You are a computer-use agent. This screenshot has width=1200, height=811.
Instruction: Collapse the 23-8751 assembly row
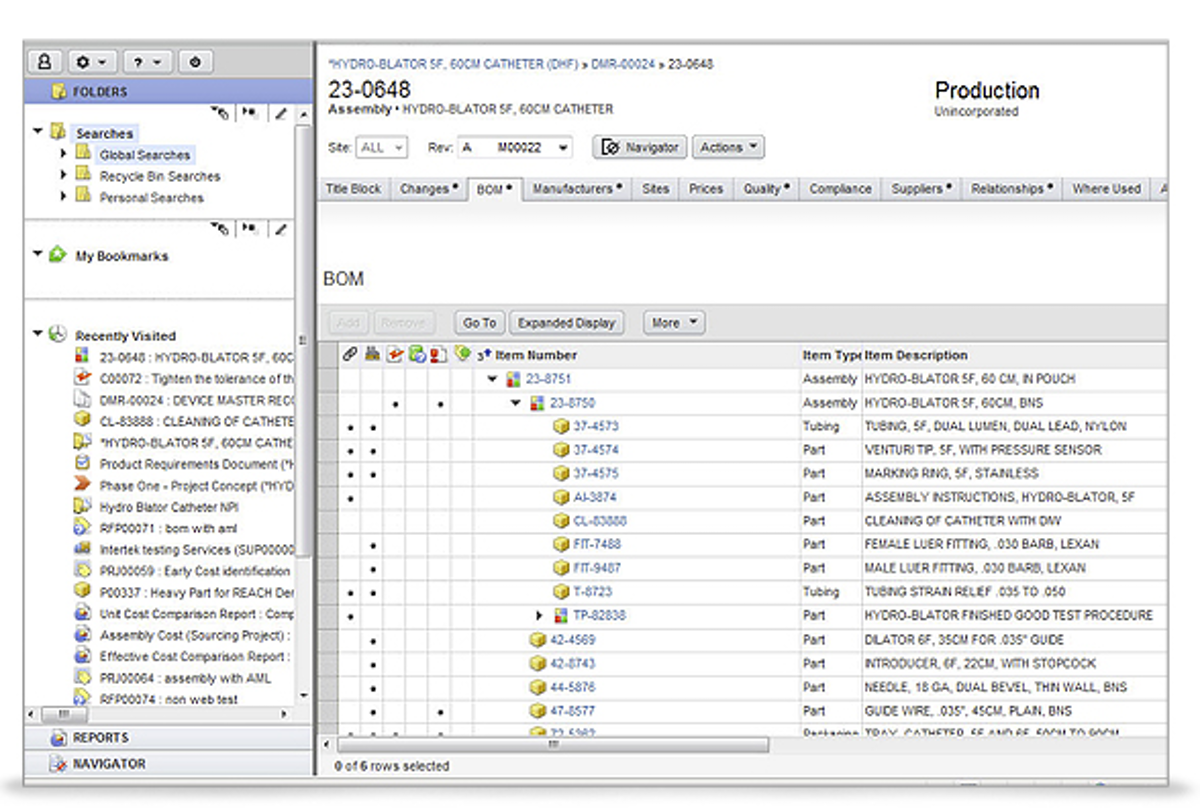(491, 379)
